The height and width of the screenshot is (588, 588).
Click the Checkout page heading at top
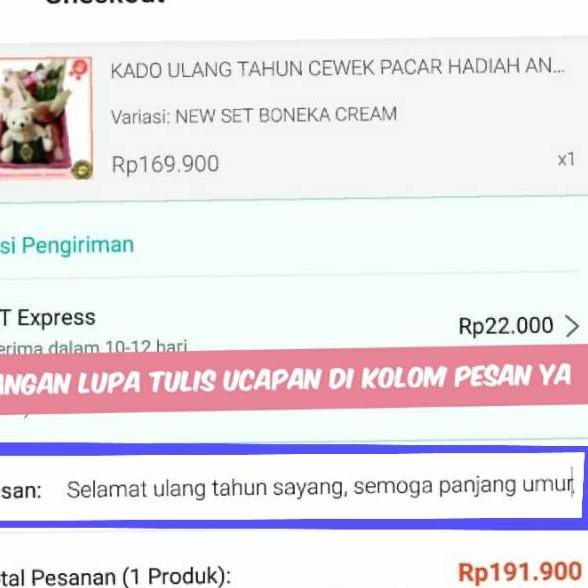(105, 2)
